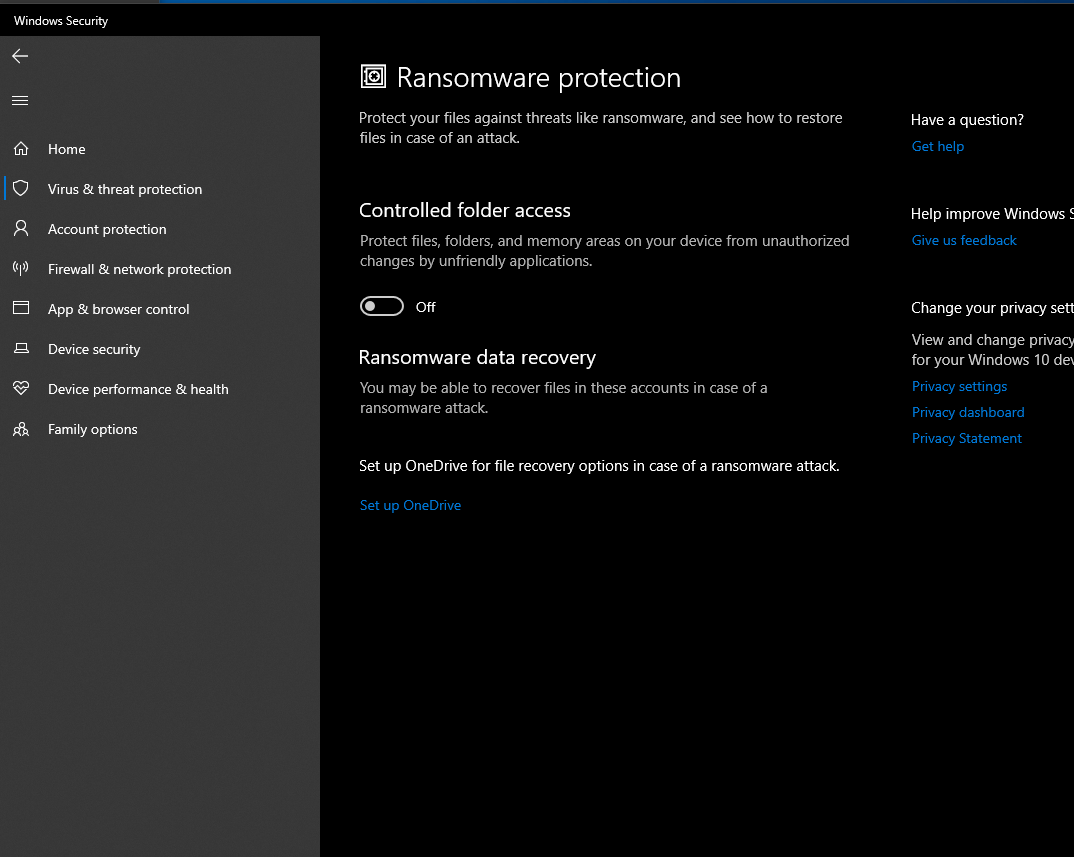Click the Family options people icon
This screenshot has height=857, width=1074.
point(20,429)
